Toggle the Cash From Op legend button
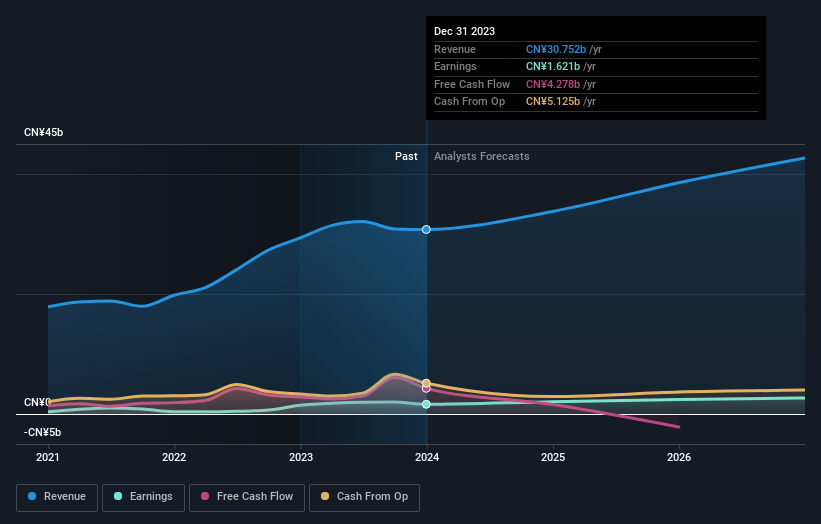This screenshot has height=524, width=821. pos(364,497)
